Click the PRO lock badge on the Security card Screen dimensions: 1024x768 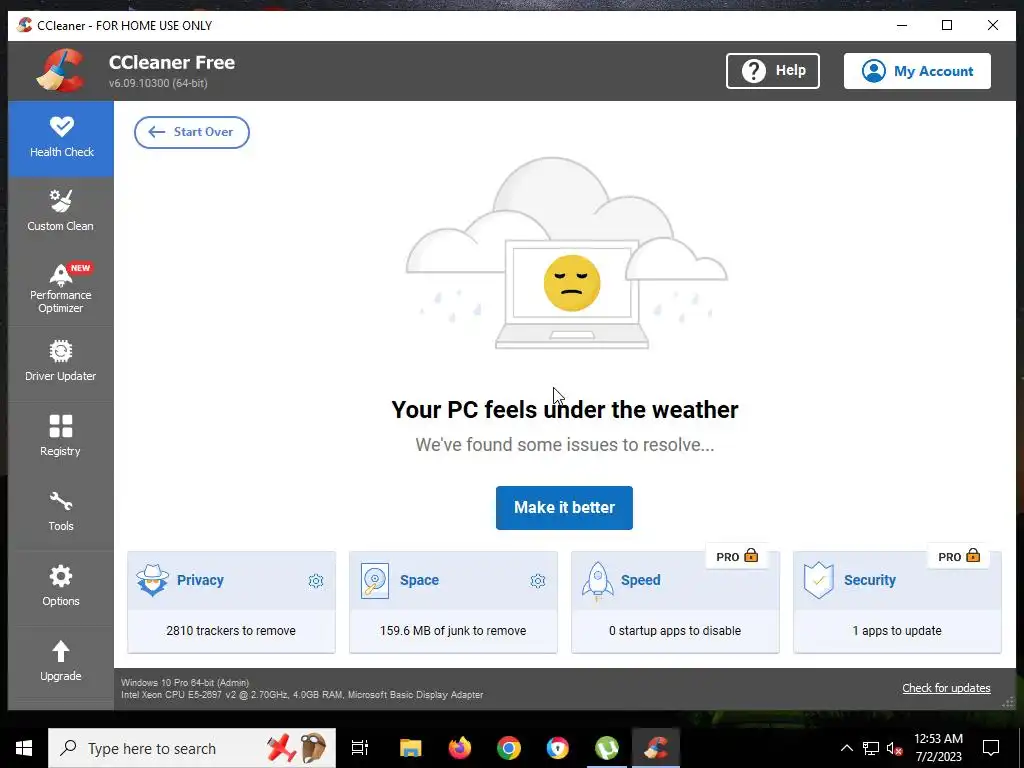pos(959,556)
